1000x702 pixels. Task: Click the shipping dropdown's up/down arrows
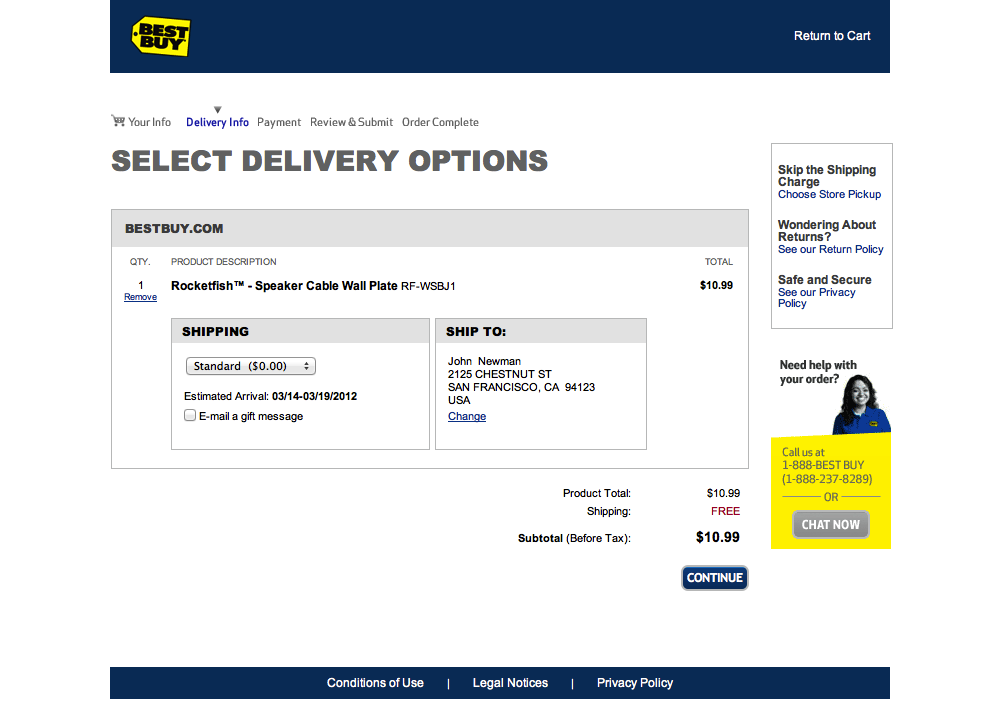[307, 366]
